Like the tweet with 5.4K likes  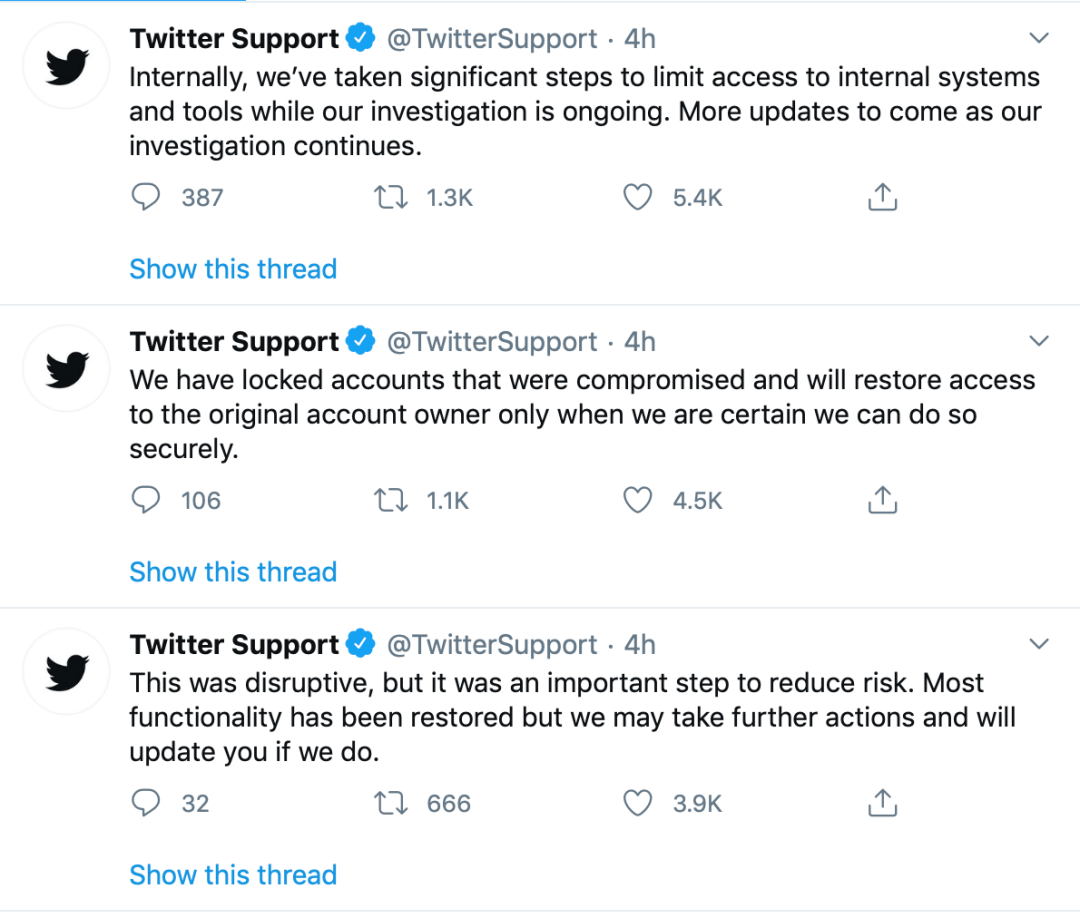(x=638, y=197)
